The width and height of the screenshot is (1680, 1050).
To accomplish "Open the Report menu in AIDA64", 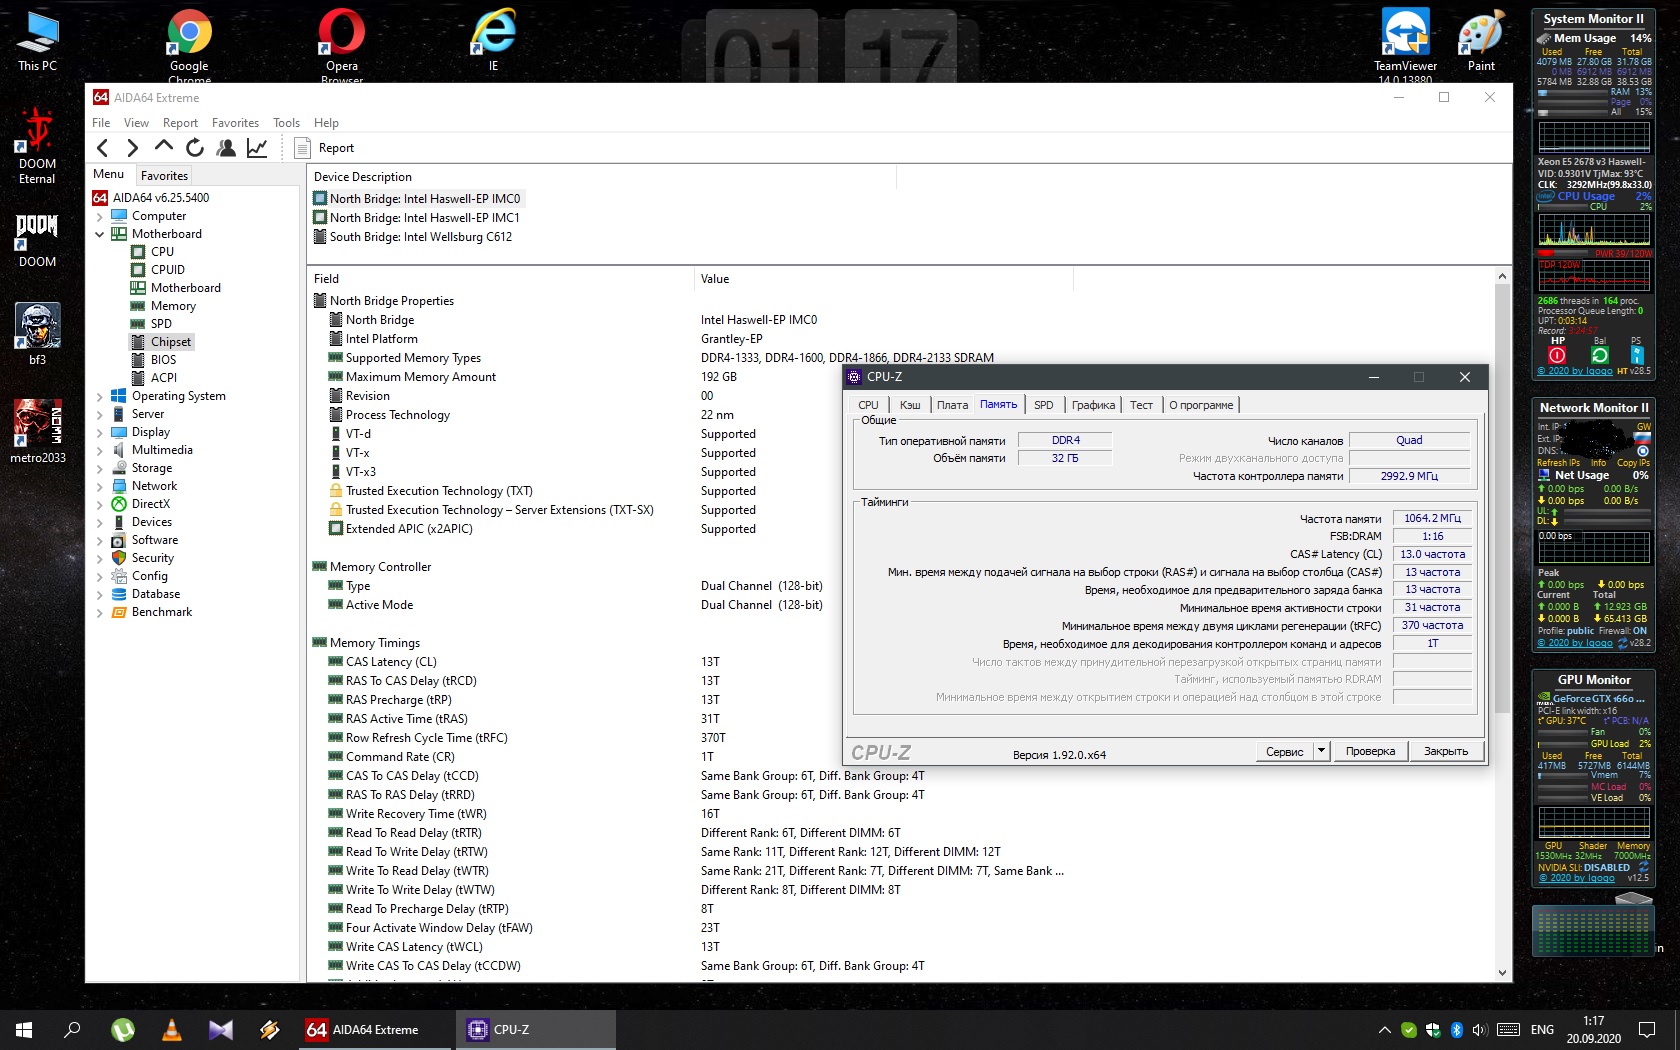I will [180, 123].
